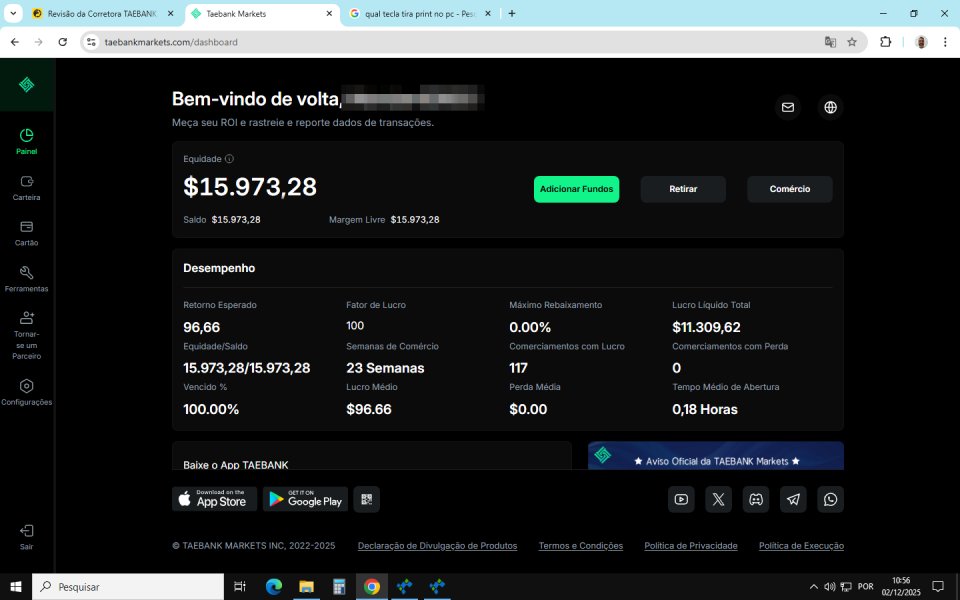Open Tornar-se um Parceiro sidebar item
This screenshot has width=960, height=600.
tap(26, 336)
